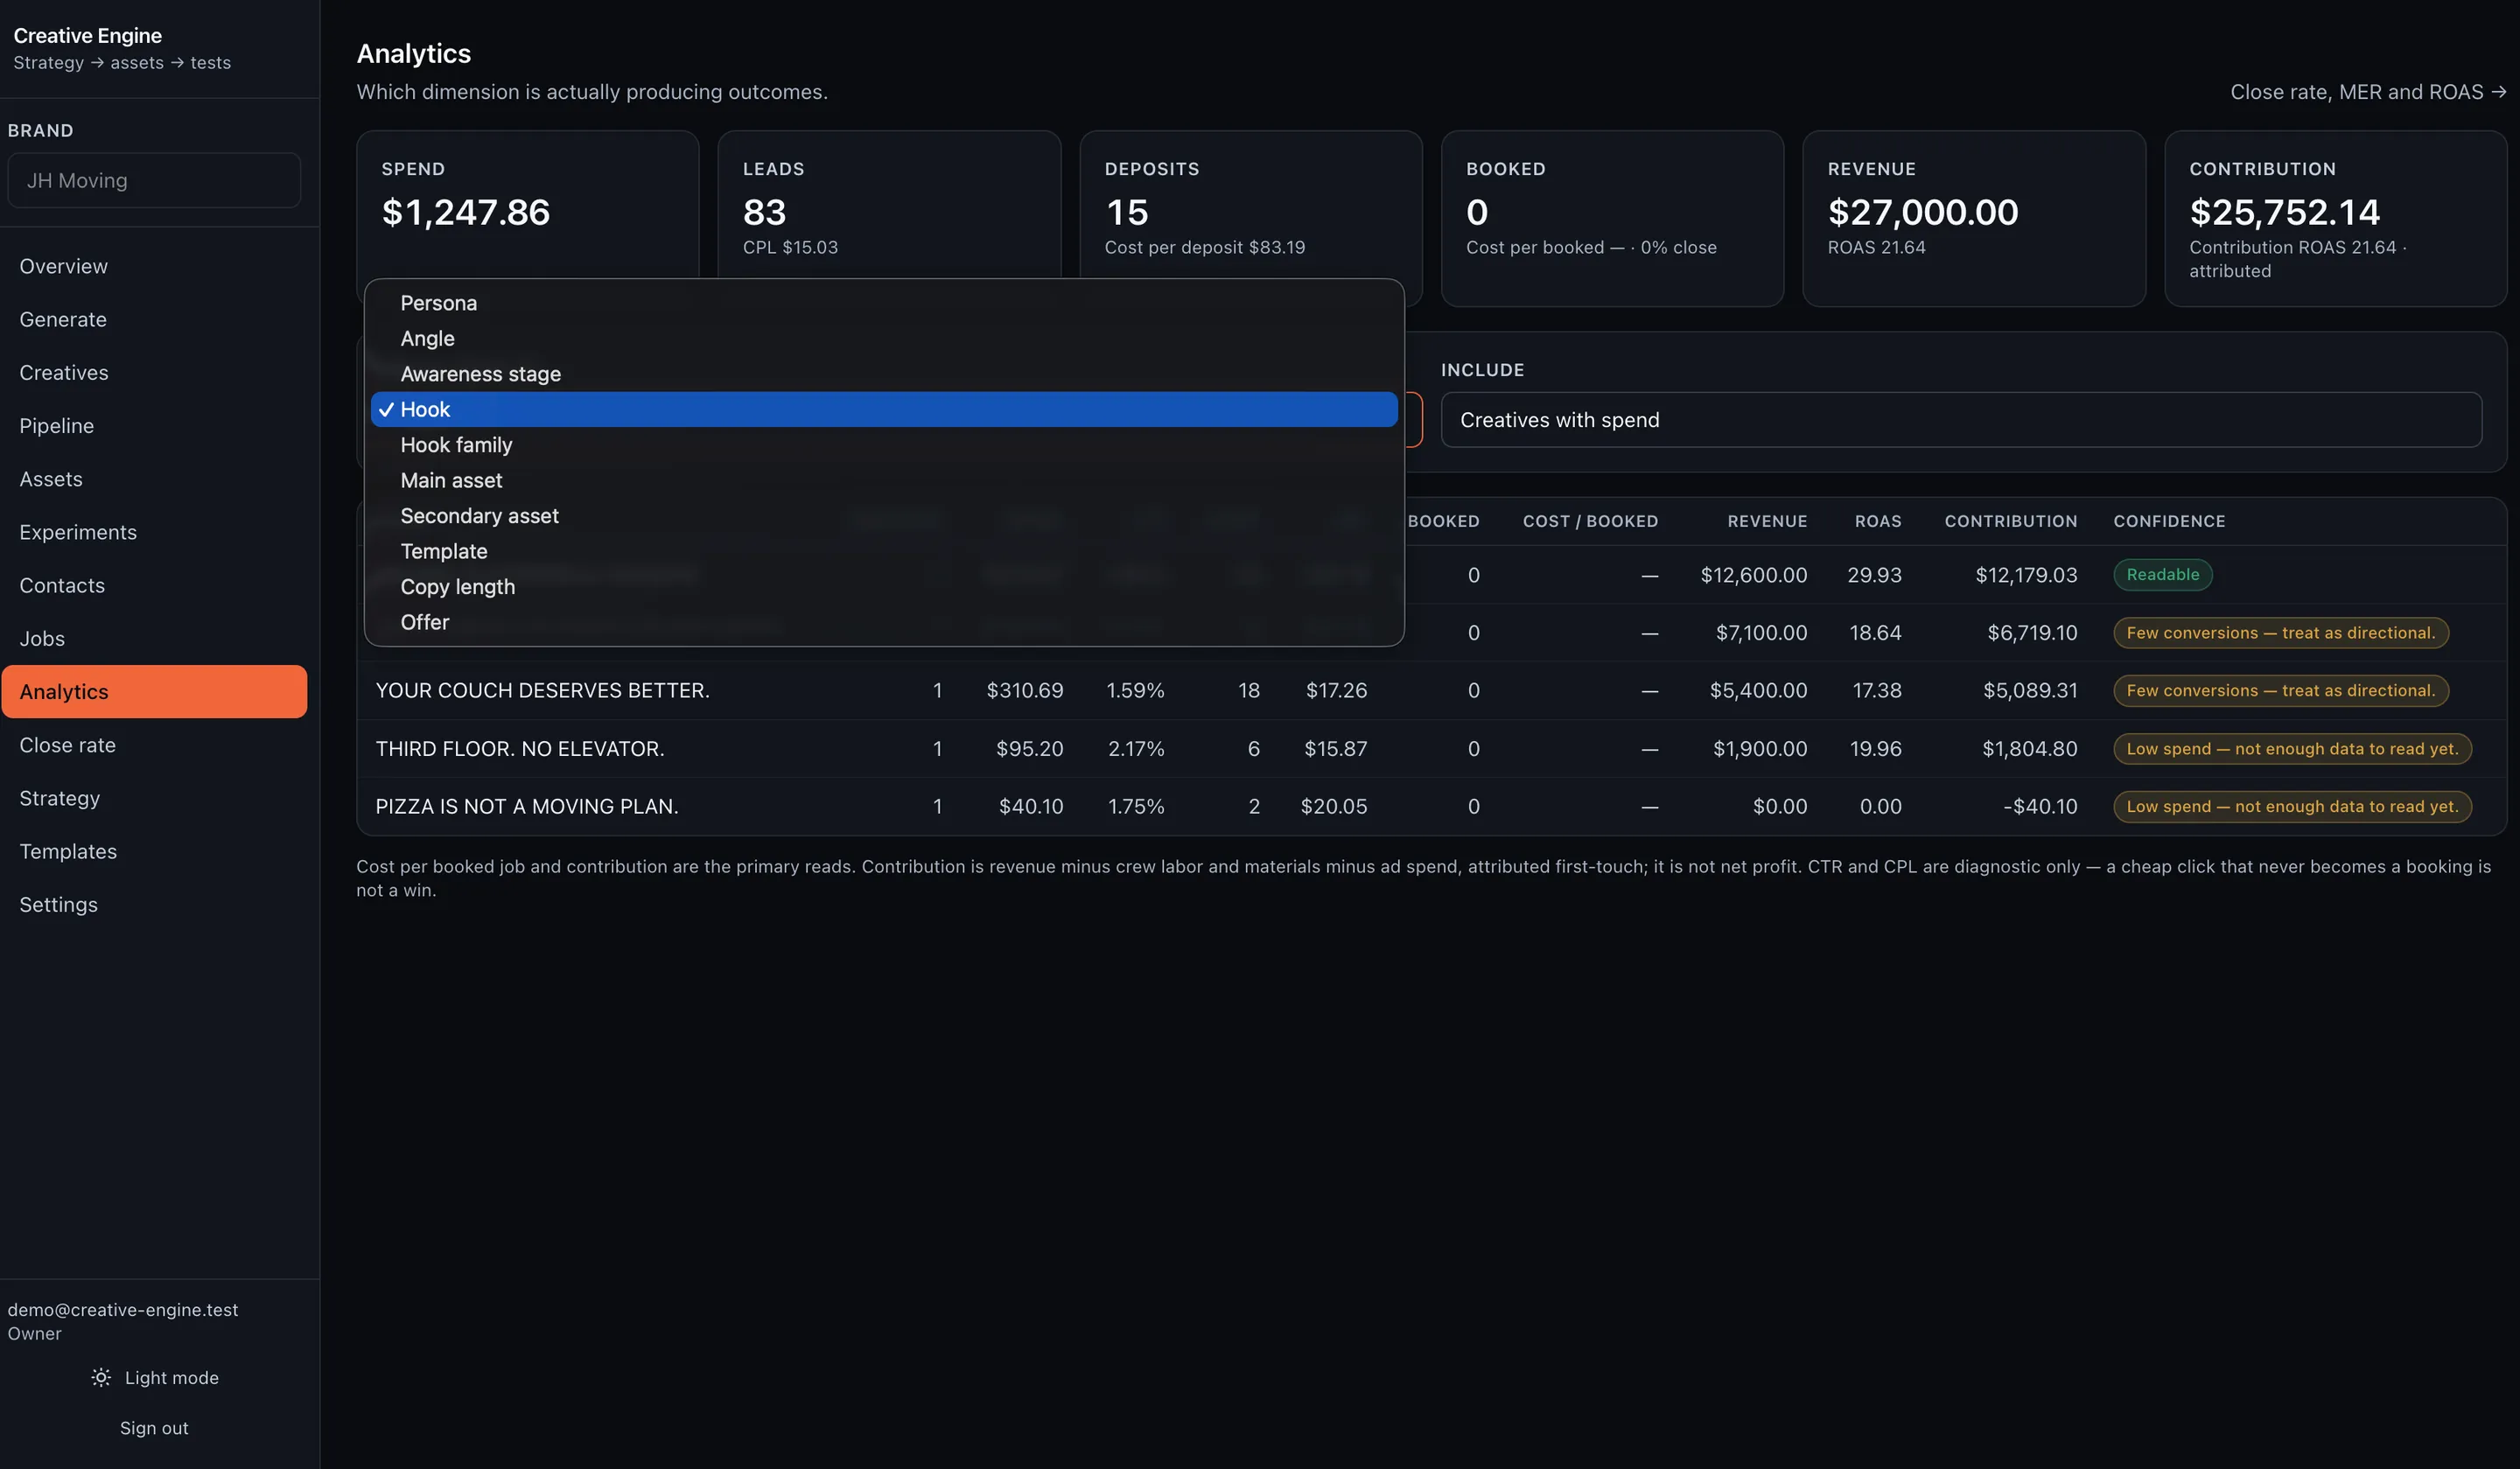Click the Revenue $27,000.00 summary card

coord(1974,218)
